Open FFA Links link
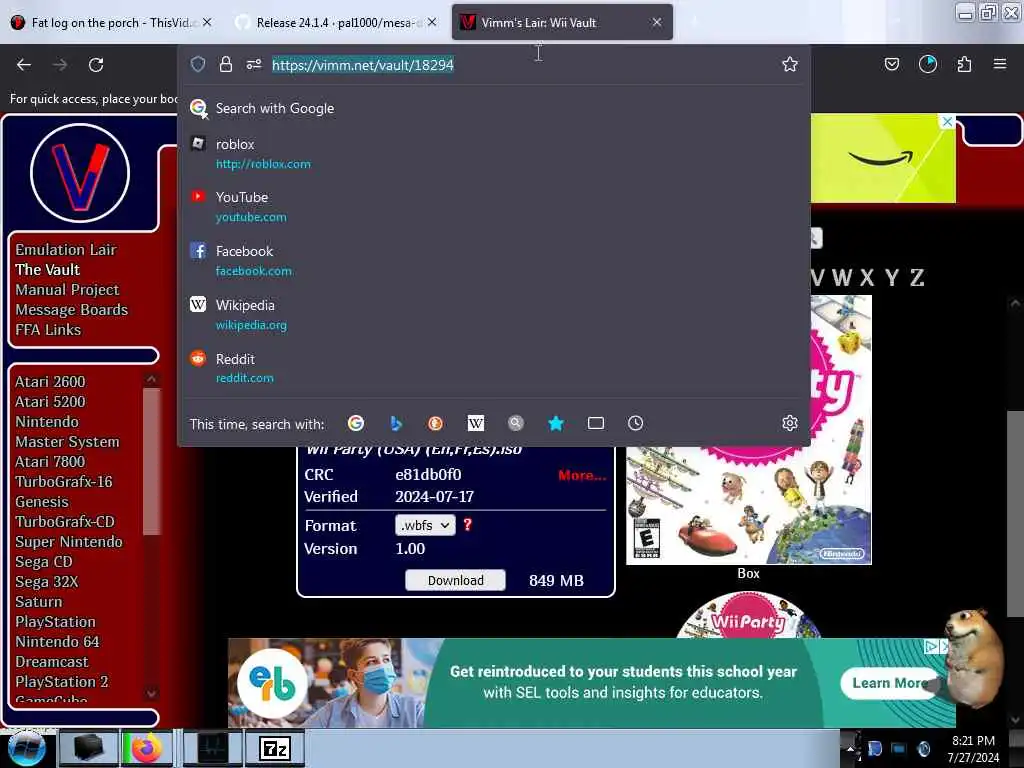The height and width of the screenshot is (768, 1024). click(x=48, y=330)
